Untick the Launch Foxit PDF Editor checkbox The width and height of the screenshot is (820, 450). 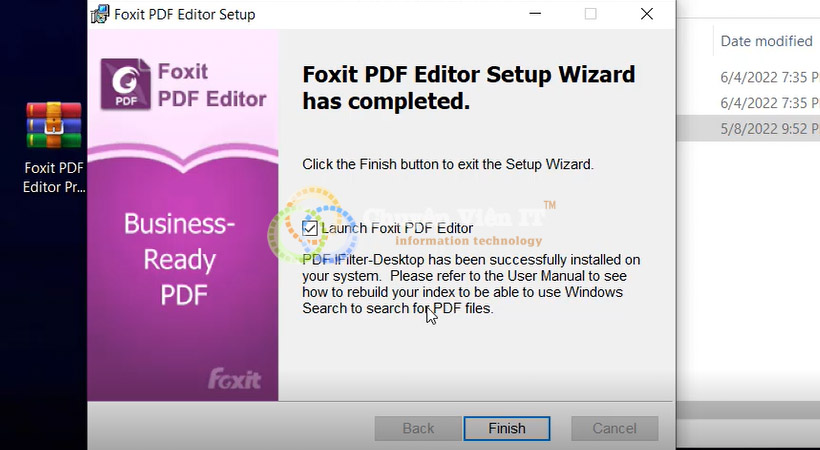(x=310, y=228)
